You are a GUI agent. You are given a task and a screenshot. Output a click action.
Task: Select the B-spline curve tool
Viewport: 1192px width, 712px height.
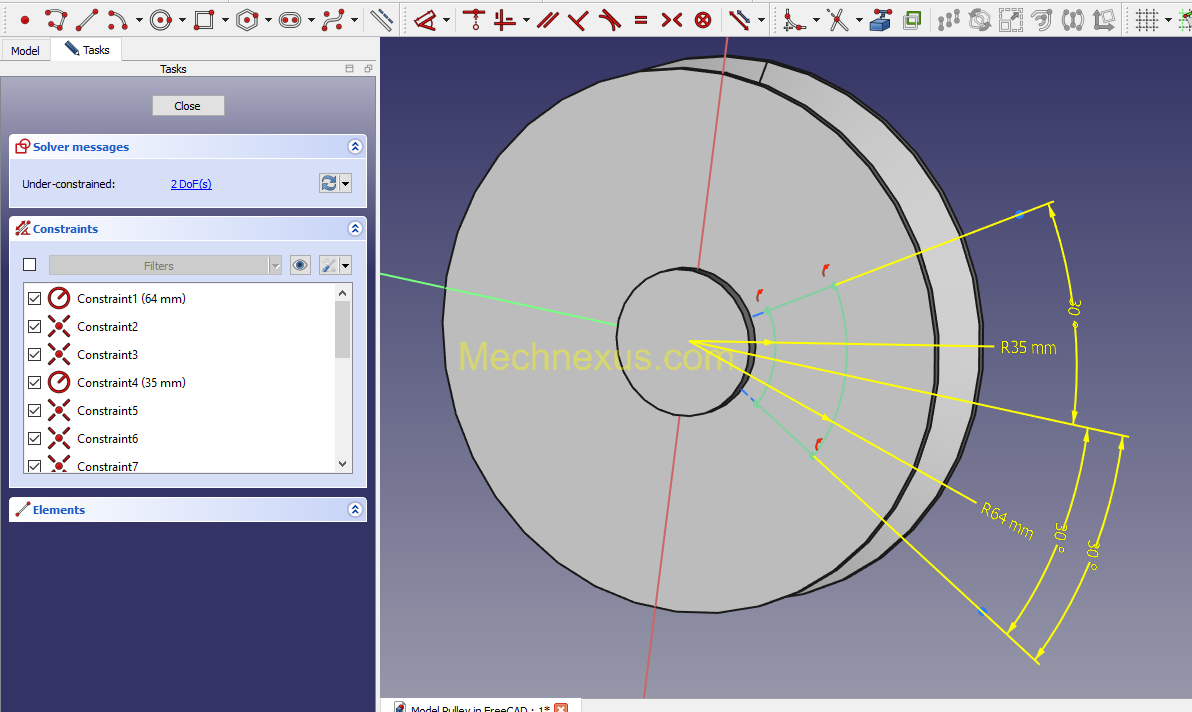(334, 20)
